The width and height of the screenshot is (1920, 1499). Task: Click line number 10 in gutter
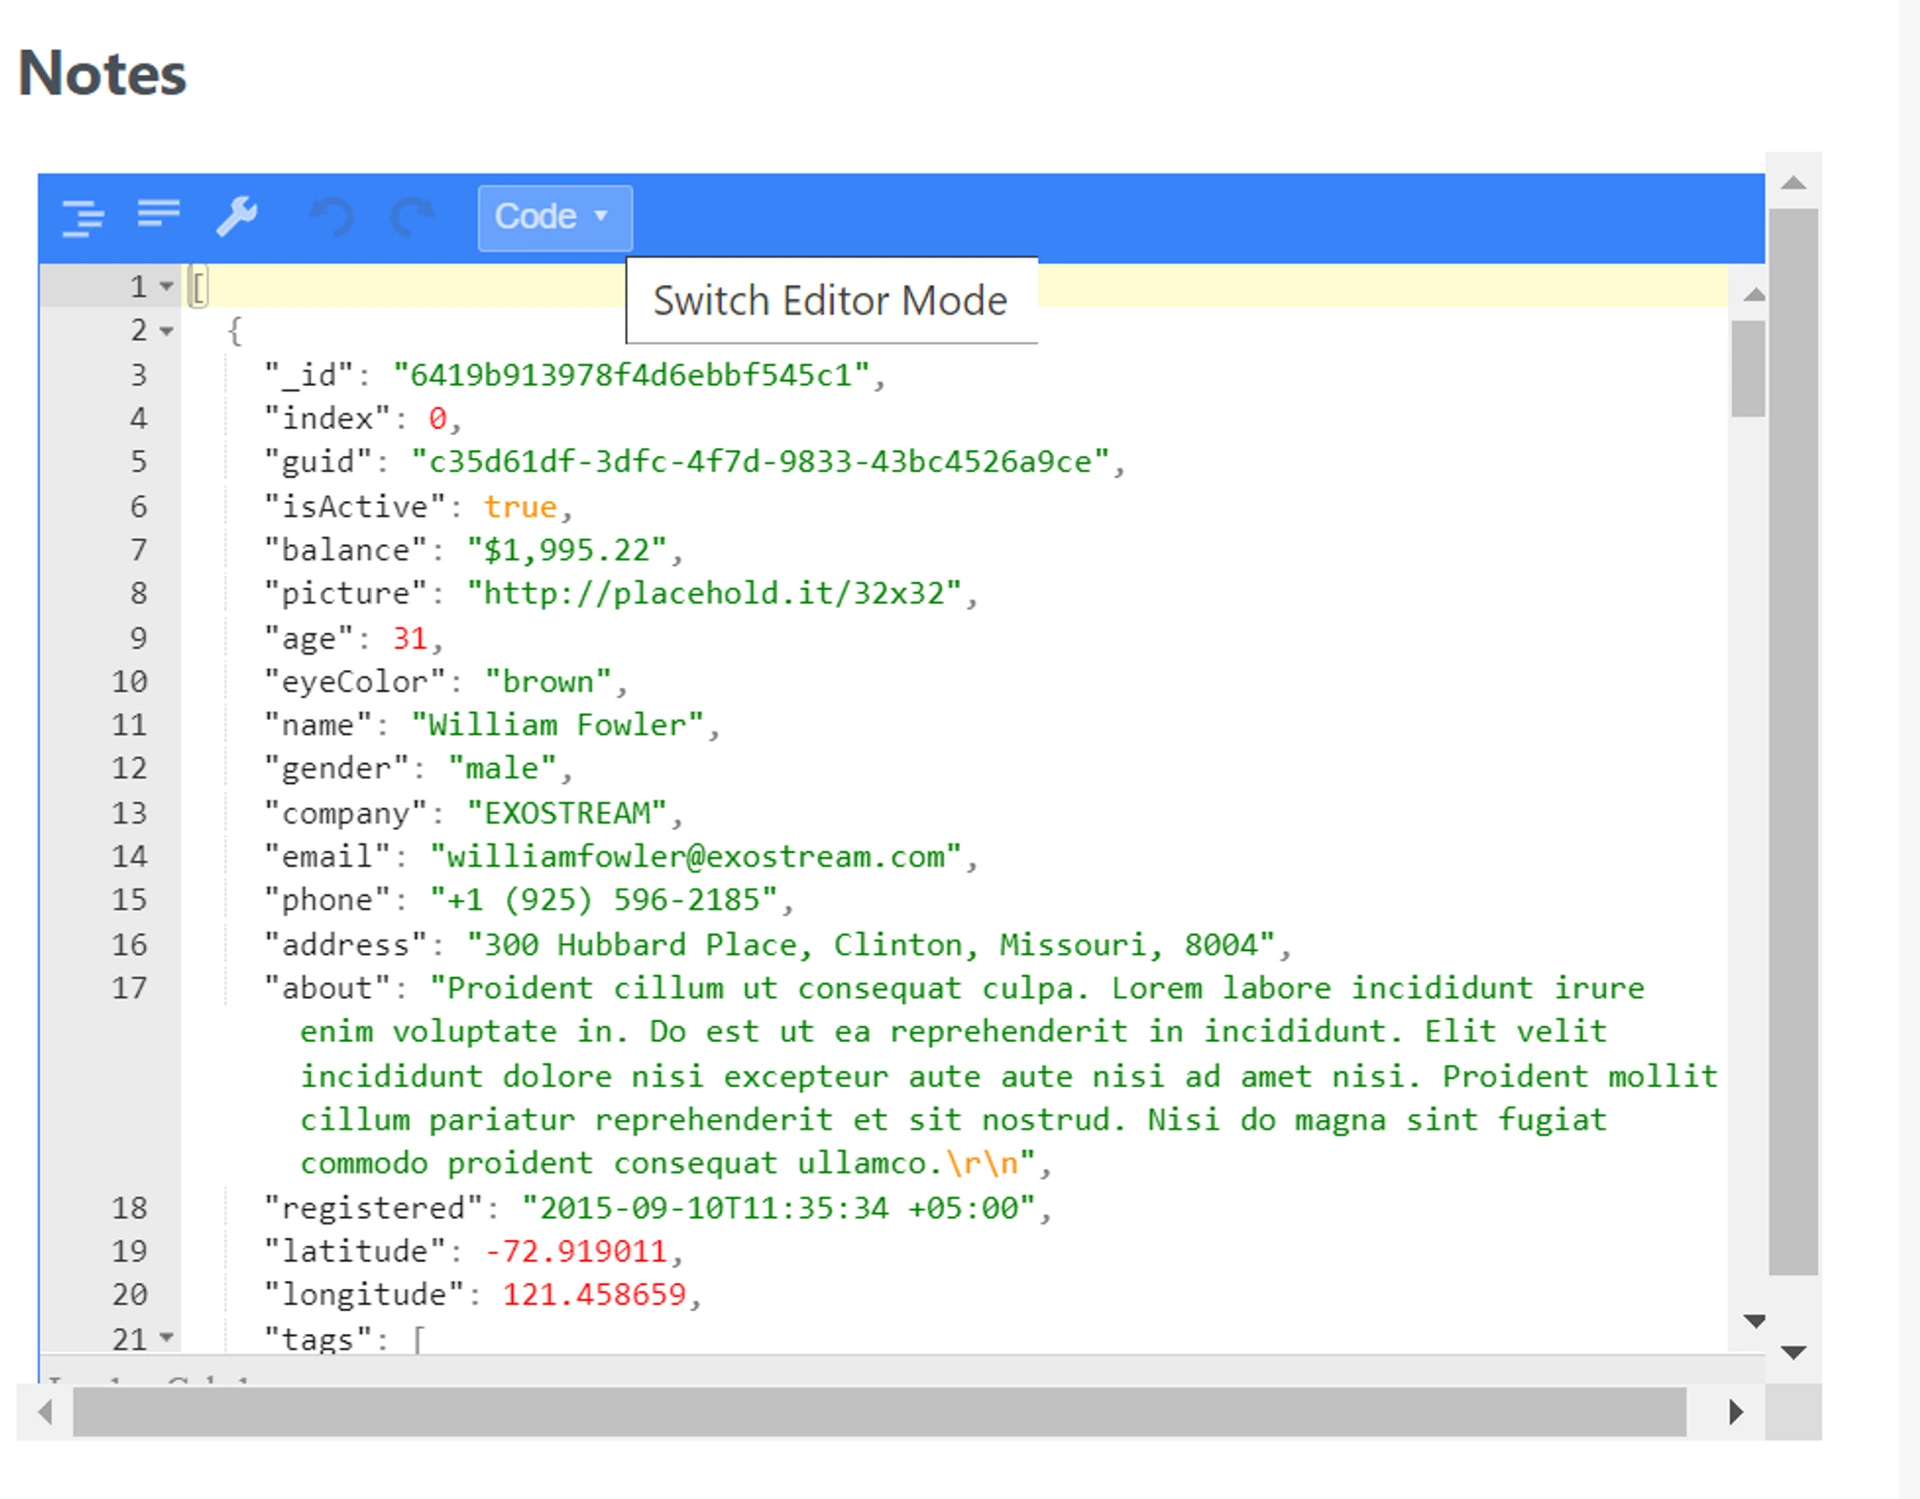[129, 682]
